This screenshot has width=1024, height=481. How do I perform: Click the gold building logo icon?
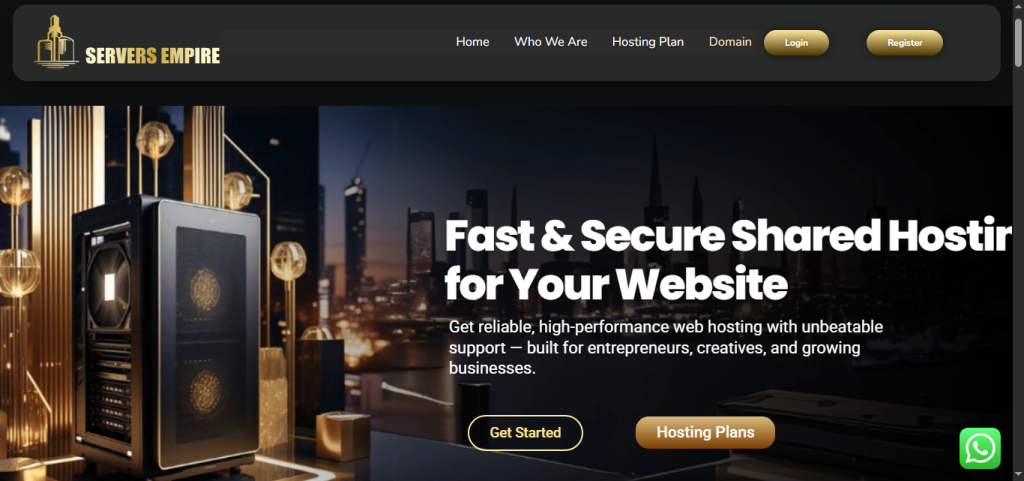(x=56, y=42)
